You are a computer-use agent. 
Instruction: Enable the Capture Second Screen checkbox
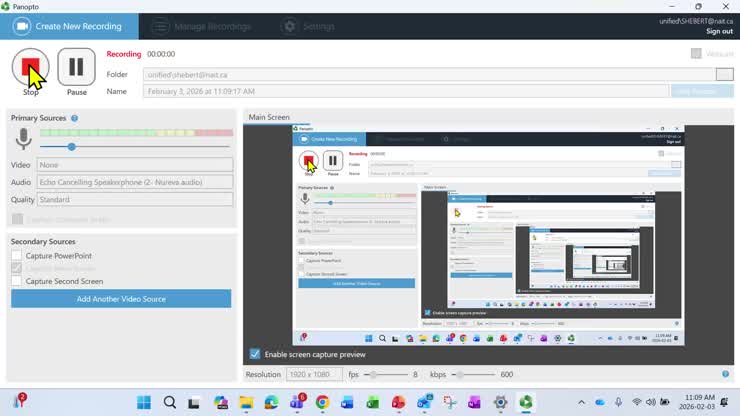[x=17, y=281]
